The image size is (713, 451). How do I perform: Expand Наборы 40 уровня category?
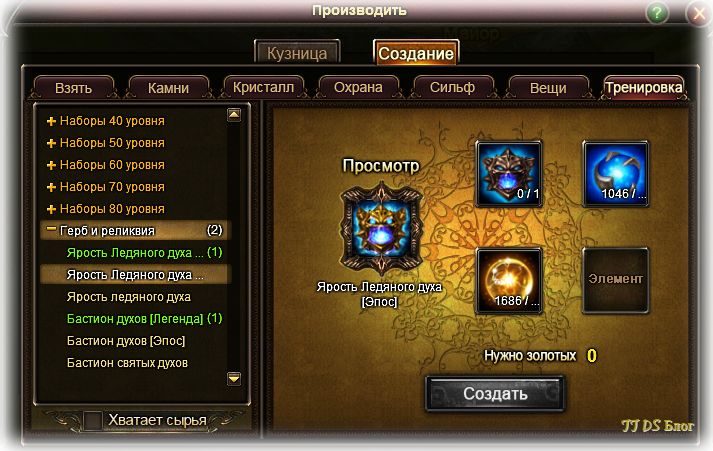[105, 121]
